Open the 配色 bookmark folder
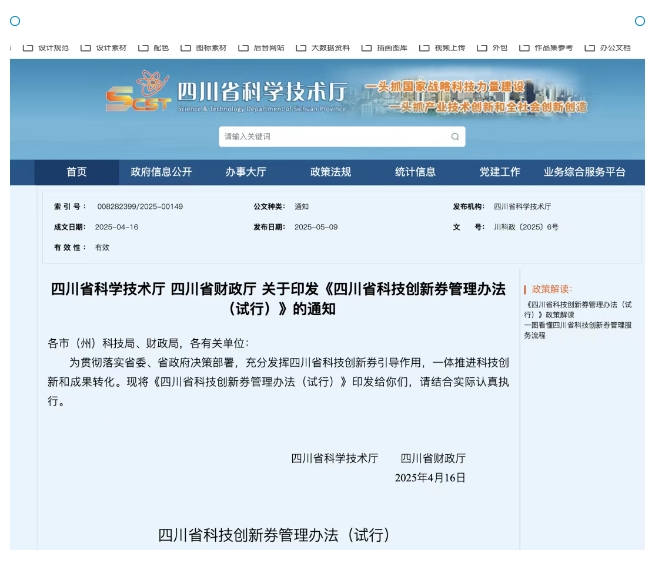 pyautogui.click(x=153, y=48)
